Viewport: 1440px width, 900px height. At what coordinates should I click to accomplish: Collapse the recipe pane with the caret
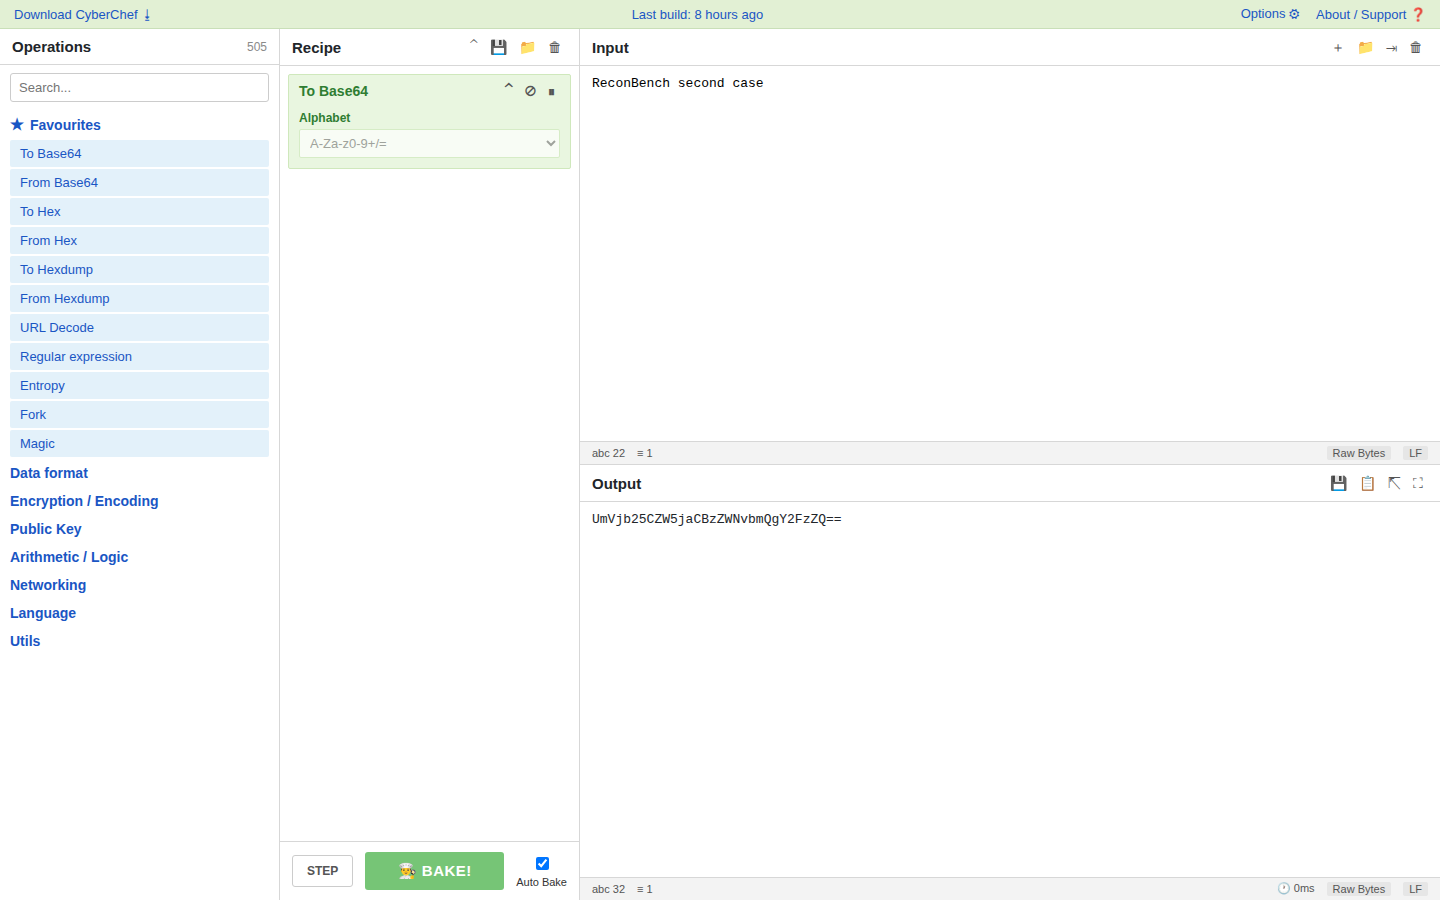(x=474, y=44)
